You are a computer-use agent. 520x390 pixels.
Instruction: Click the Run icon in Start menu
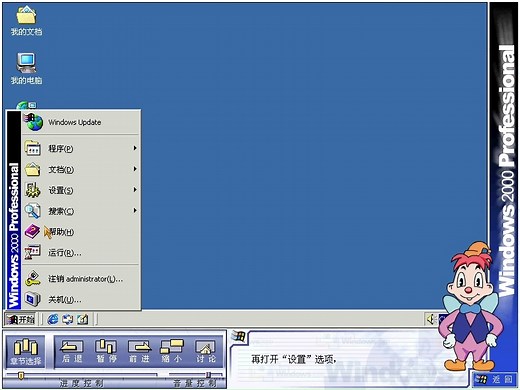[x=33, y=252]
